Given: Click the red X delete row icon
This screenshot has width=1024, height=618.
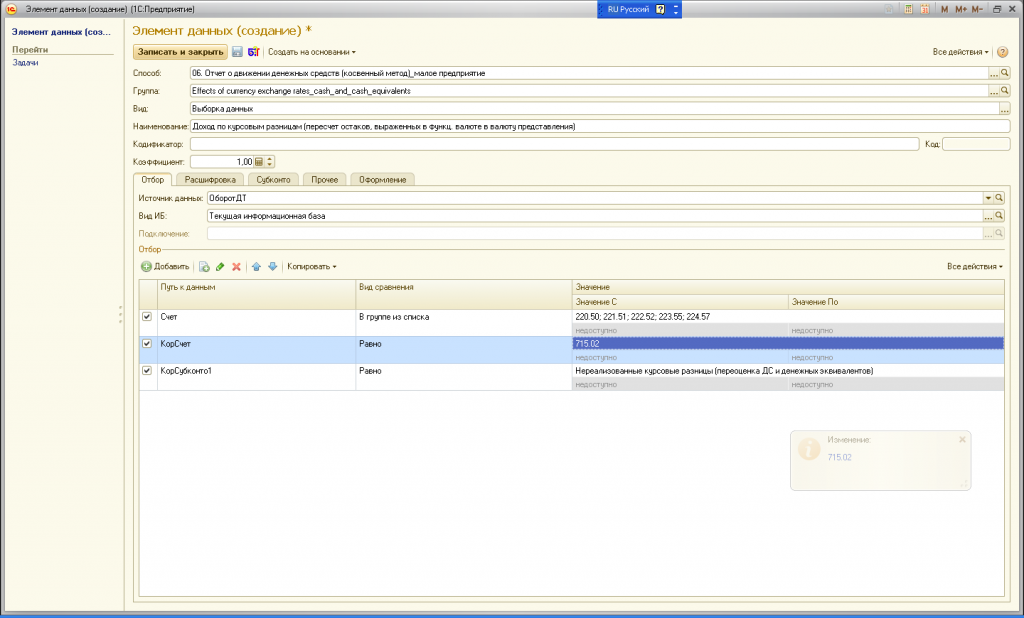Looking at the screenshot, I should pyautogui.click(x=236, y=267).
